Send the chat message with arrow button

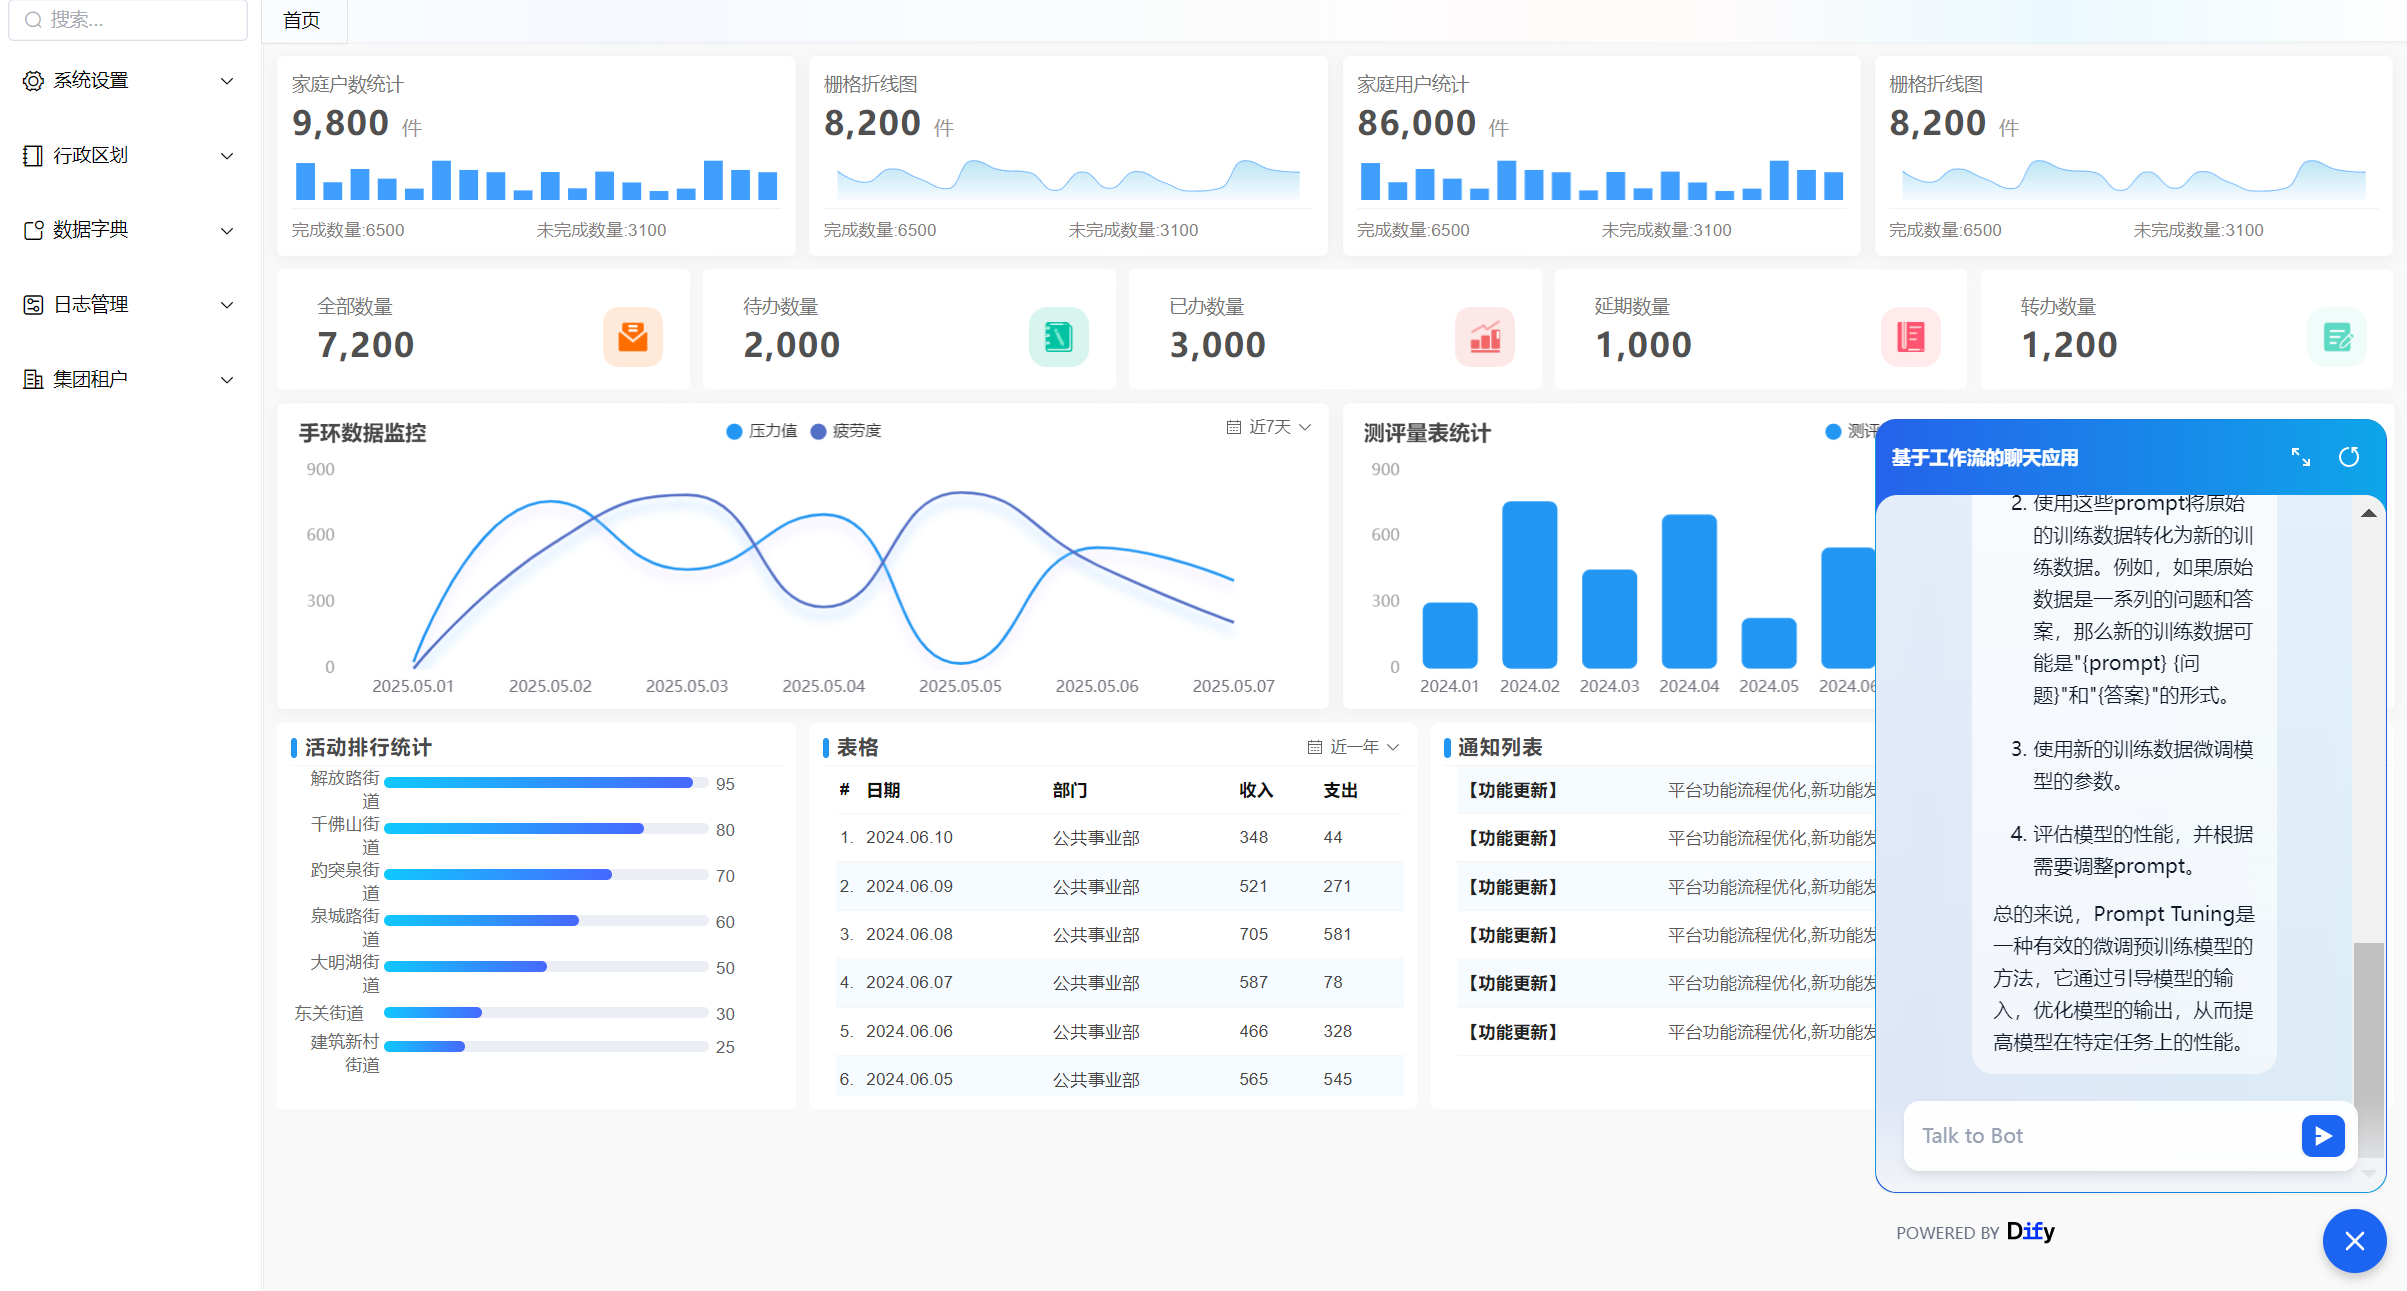tap(2322, 1135)
